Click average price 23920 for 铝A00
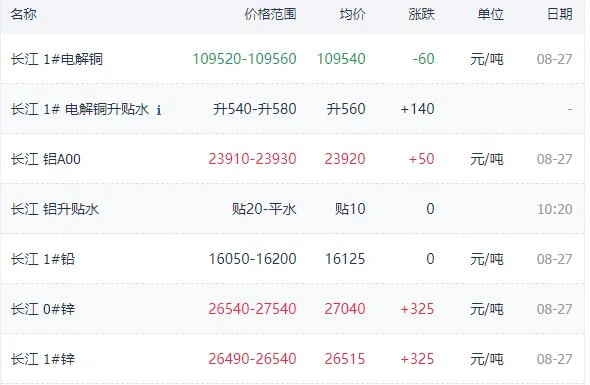 tap(345, 159)
